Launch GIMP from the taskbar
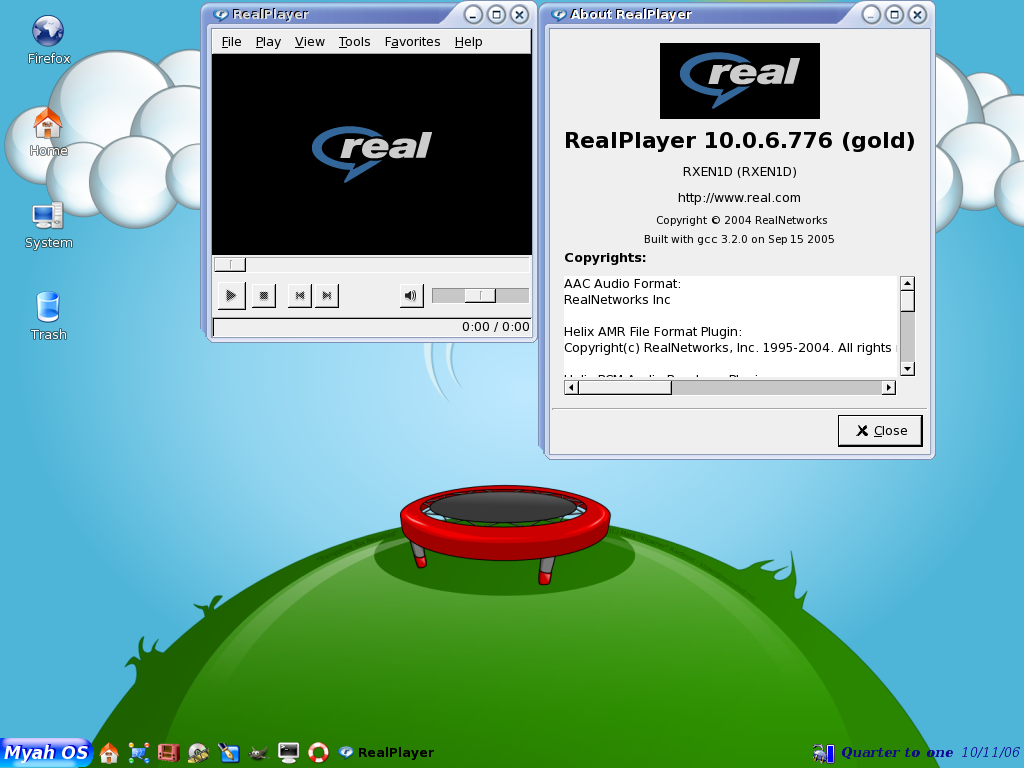This screenshot has height=768, width=1024. 259,753
